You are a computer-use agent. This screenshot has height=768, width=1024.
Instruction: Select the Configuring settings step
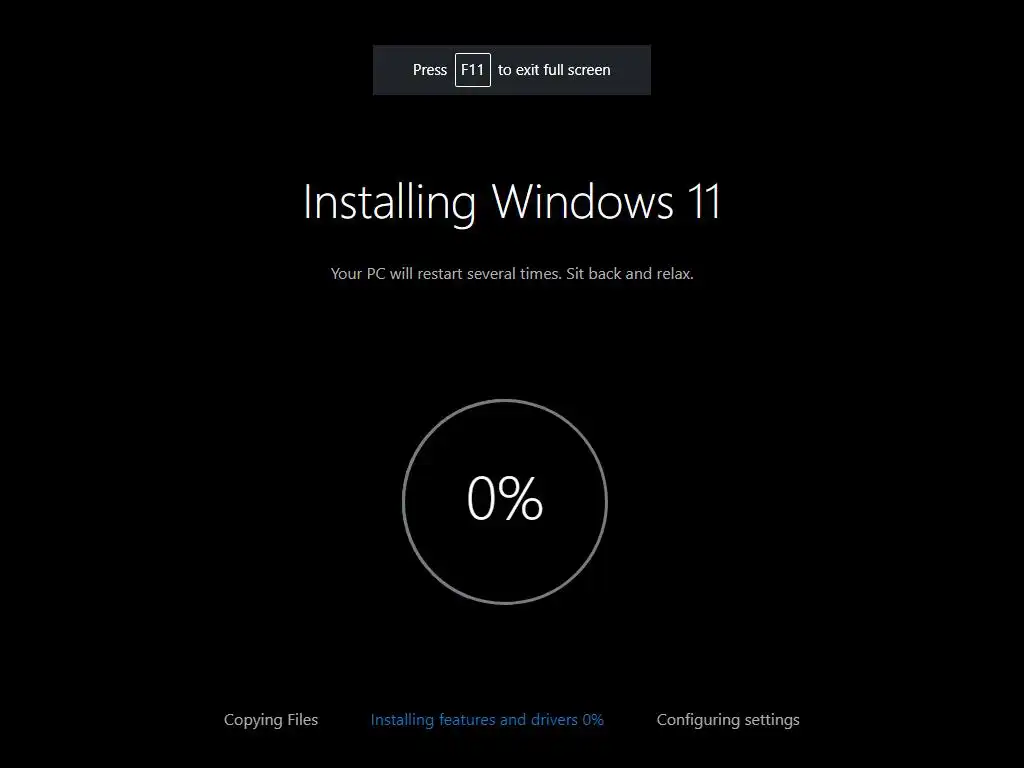coord(728,720)
